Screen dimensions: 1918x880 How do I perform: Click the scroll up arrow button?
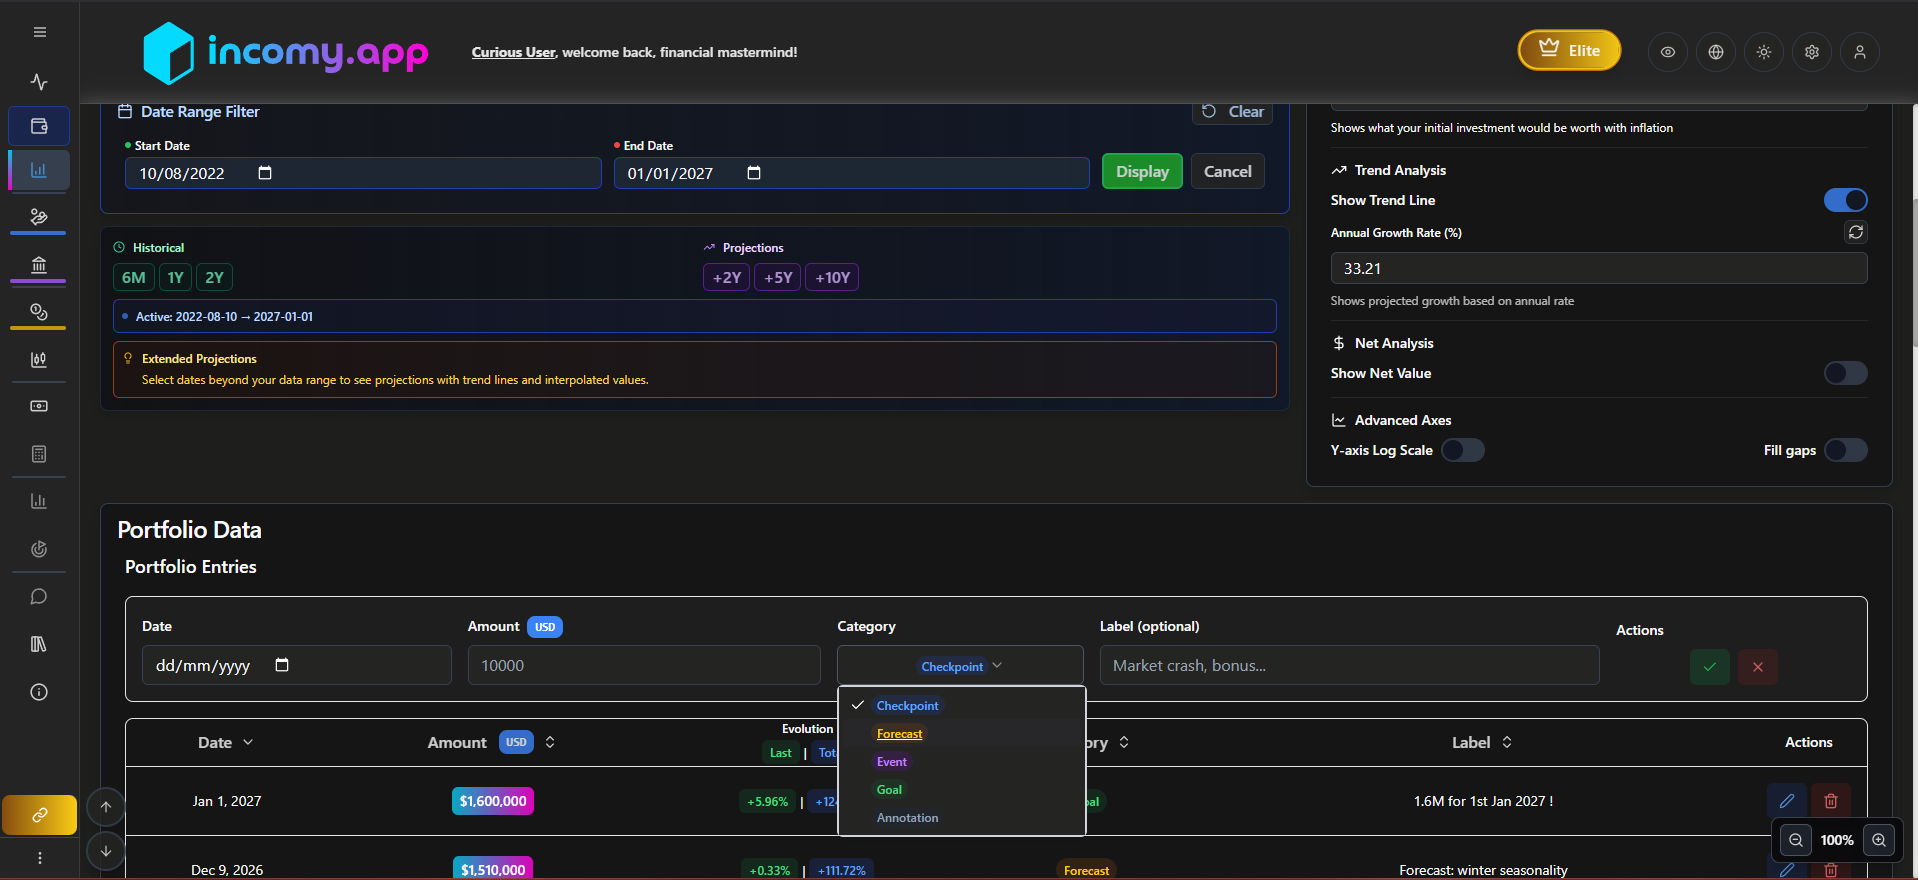[106, 807]
